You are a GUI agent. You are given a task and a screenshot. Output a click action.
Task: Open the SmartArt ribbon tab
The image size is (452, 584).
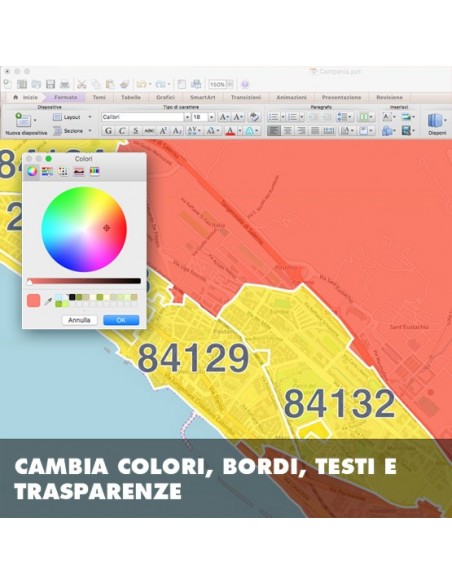tap(203, 97)
